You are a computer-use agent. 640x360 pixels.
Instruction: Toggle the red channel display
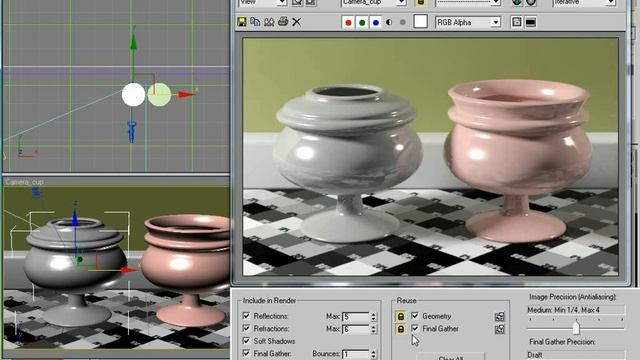(x=348, y=22)
